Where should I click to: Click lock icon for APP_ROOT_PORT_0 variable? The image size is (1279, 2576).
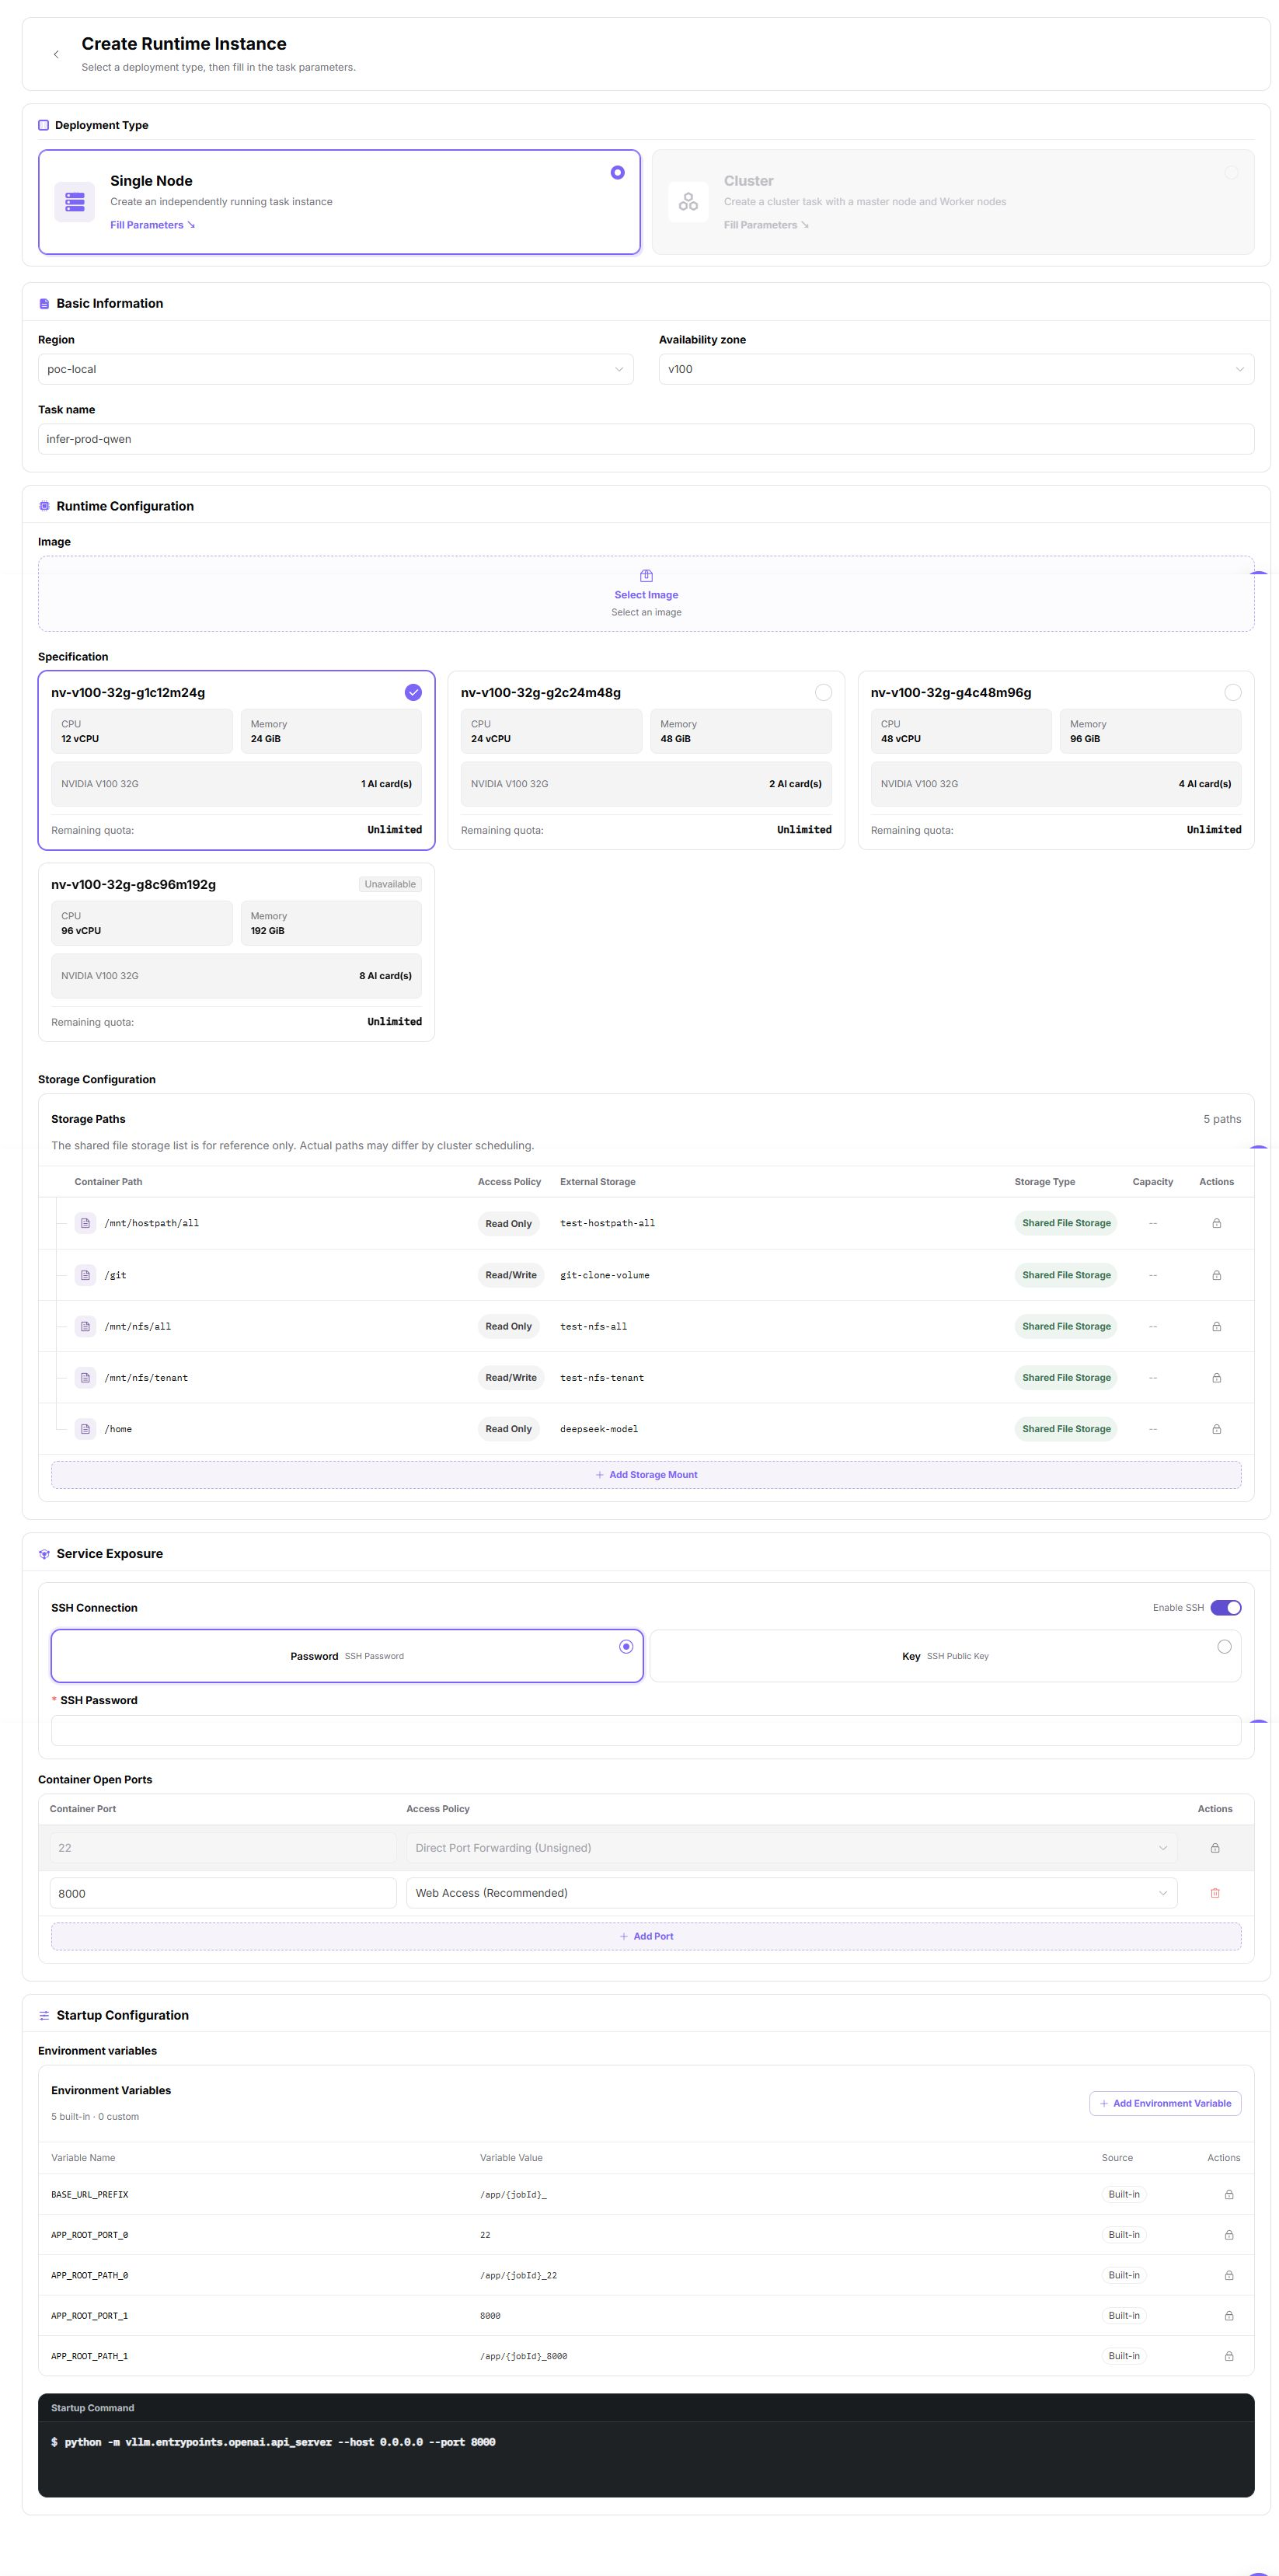pyautogui.click(x=1229, y=2235)
